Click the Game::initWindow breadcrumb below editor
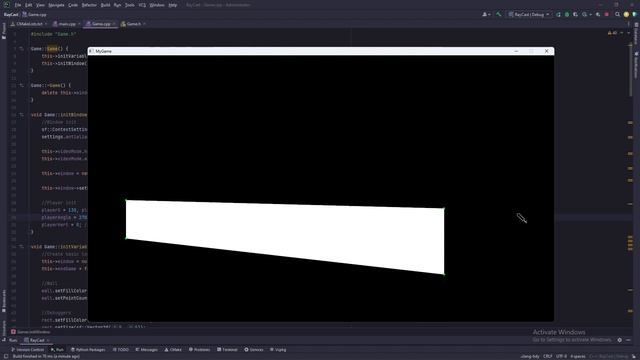Screen dimensions: 640x360 click(31, 332)
